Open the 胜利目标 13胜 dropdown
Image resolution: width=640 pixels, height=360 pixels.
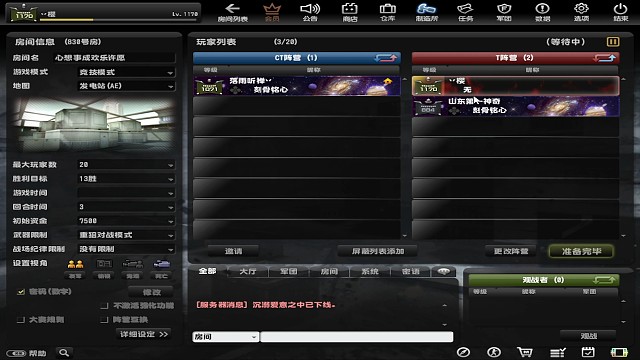(126, 179)
